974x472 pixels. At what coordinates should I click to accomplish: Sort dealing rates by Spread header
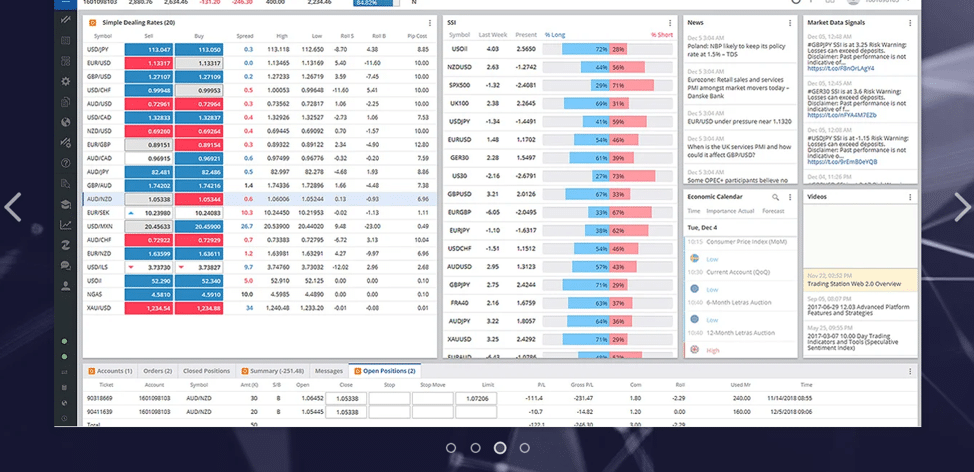click(x=245, y=36)
